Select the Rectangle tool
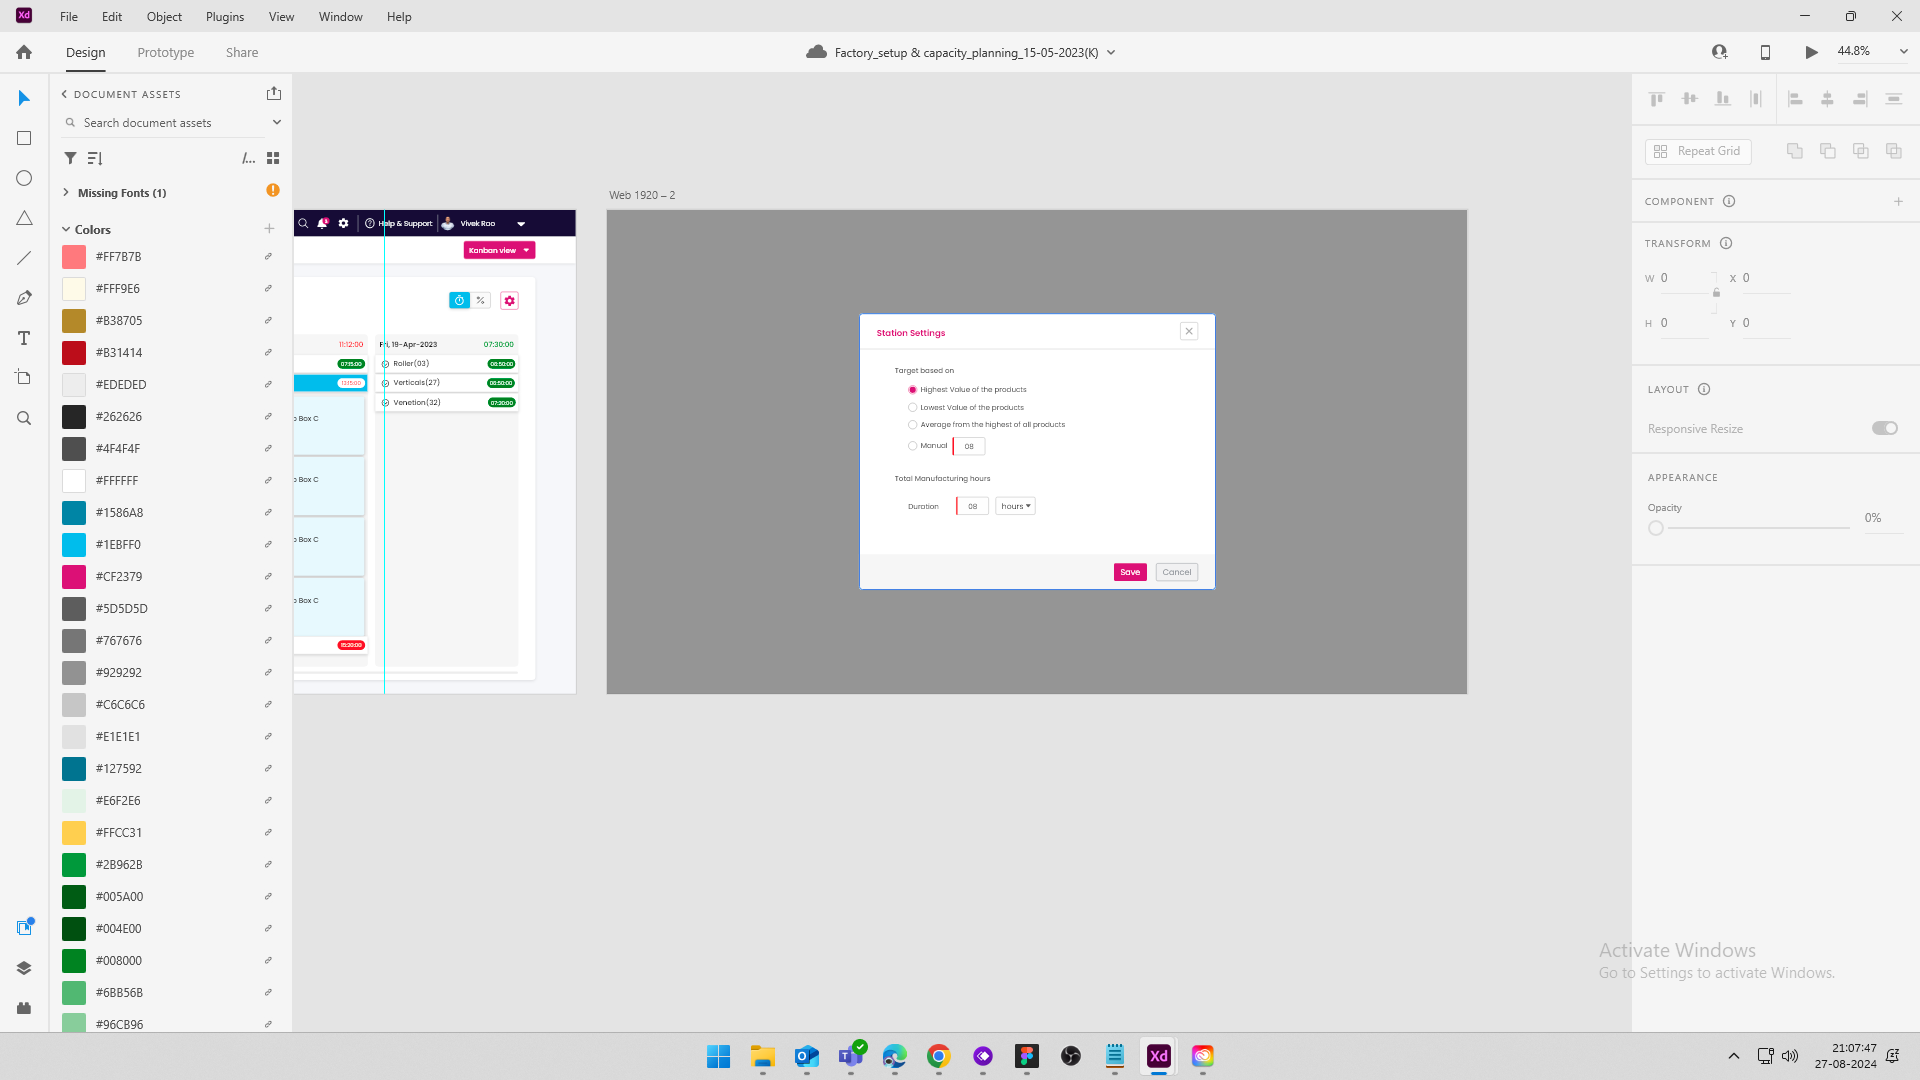The width and height of the screenshot is (1920, 1080). click(24, 138)
